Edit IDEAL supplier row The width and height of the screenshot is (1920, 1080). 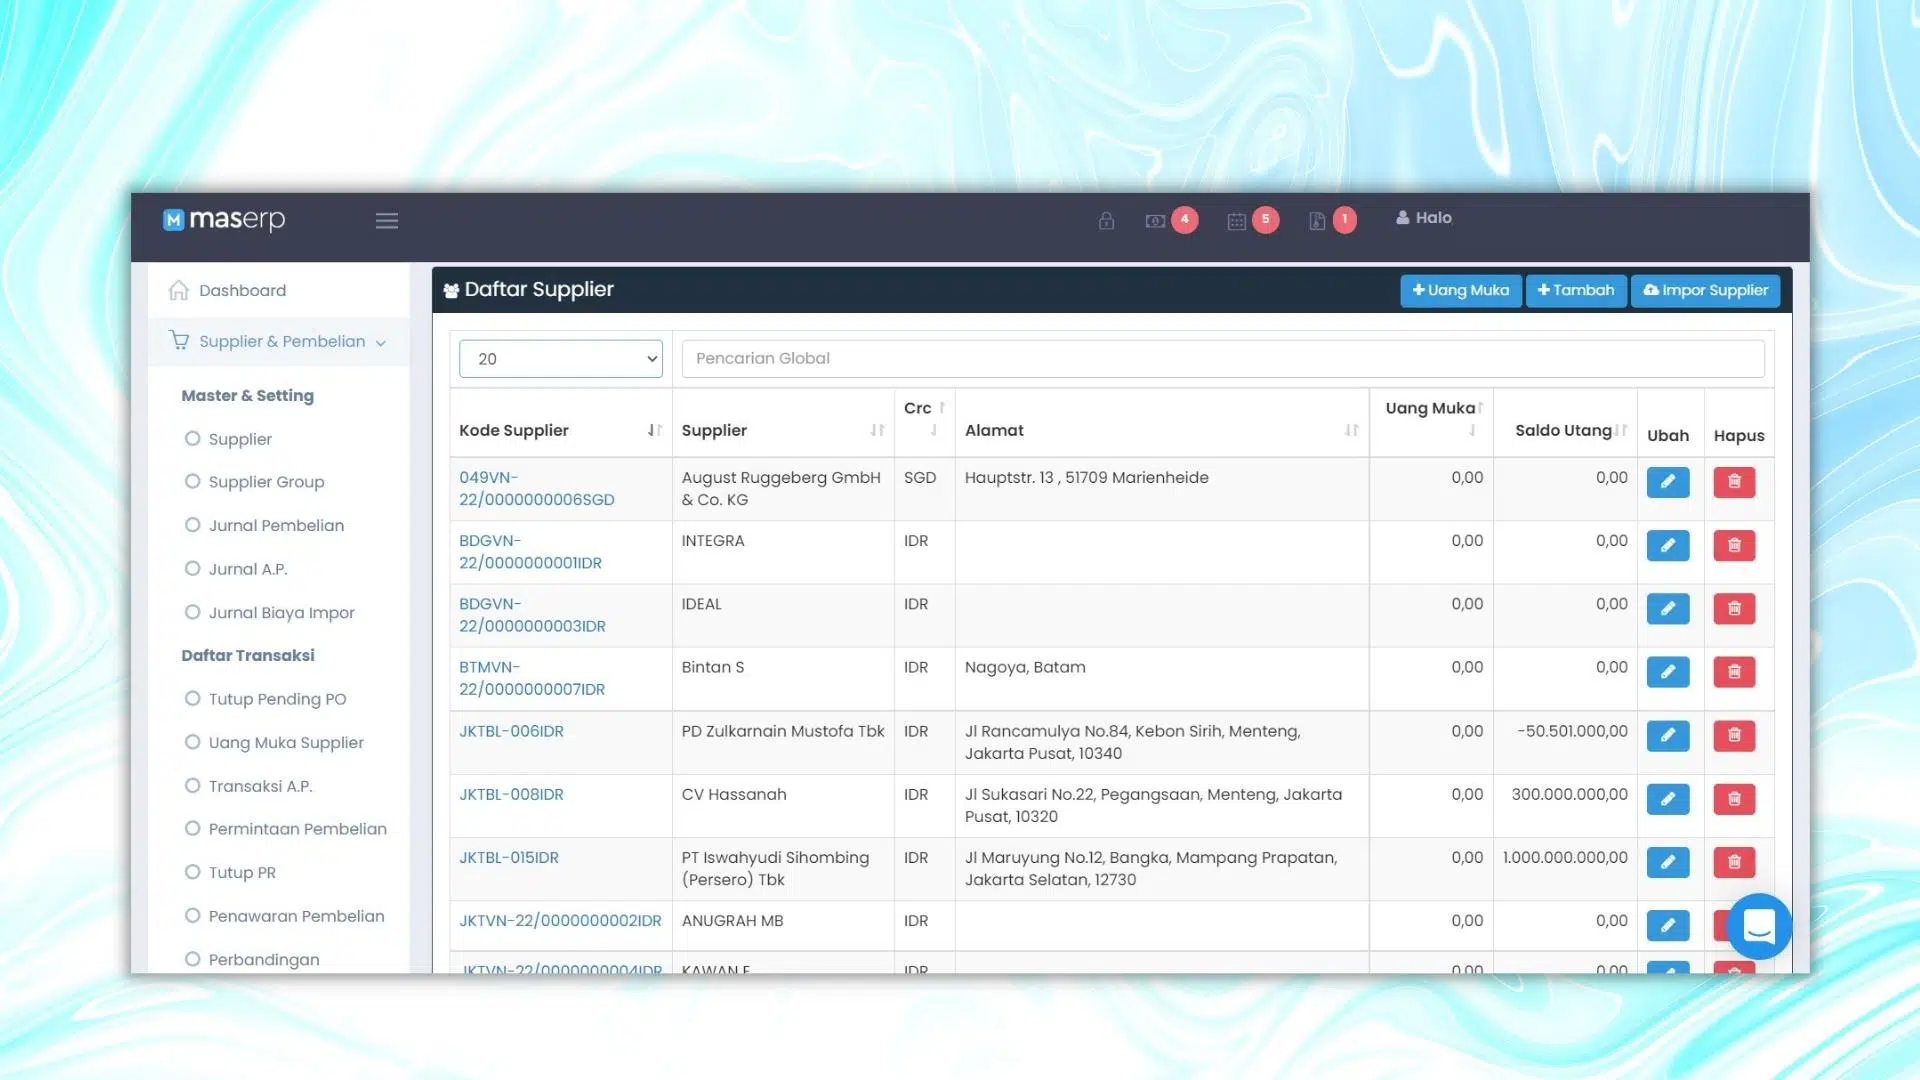tap(1667, 608)
